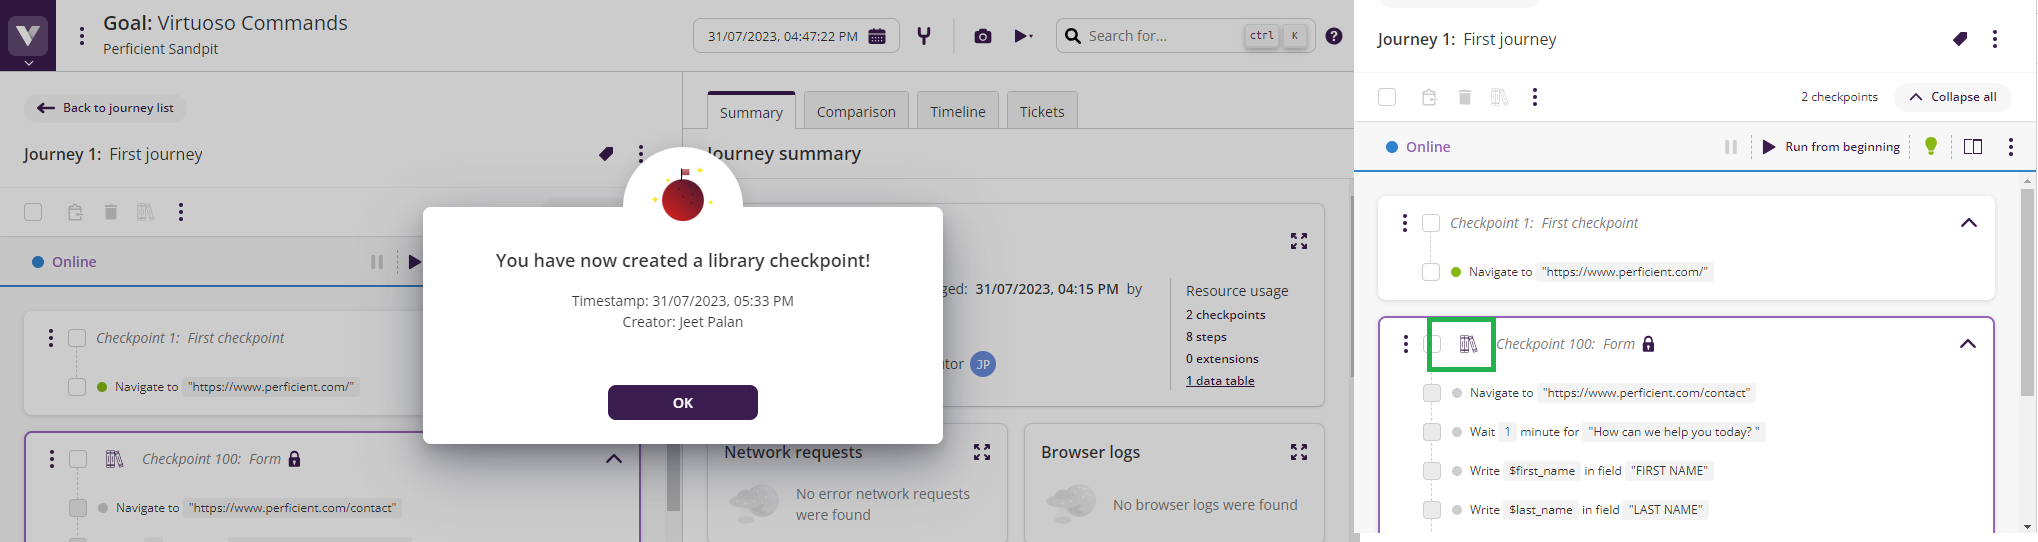Screen dimensions: 2038x542
Task: Click the help question mark icon
Action: point(1334,36)
